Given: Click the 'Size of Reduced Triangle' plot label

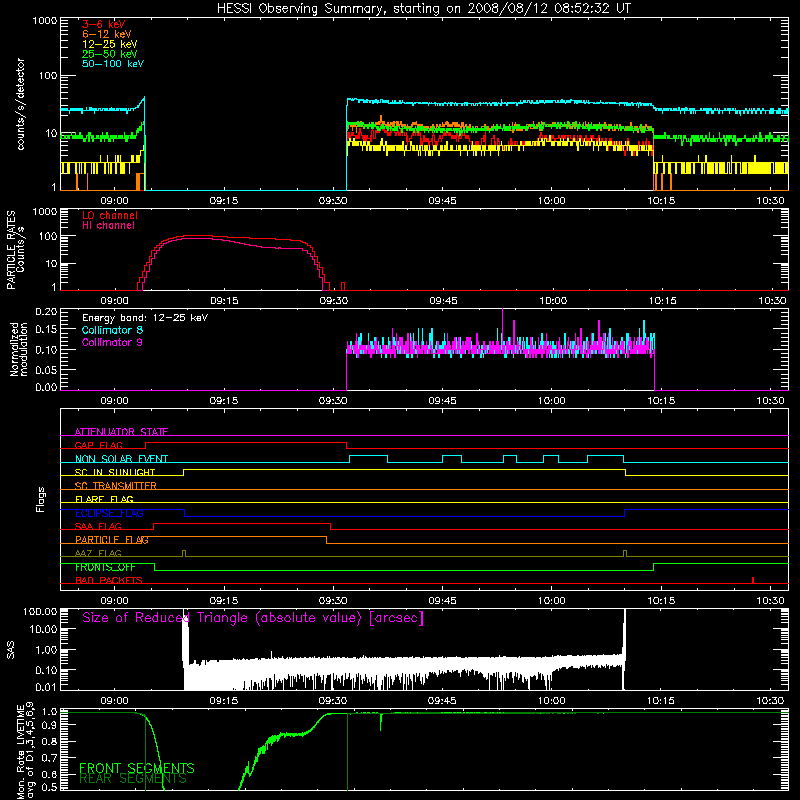Looking at the screenshot, I should (253, 618).
